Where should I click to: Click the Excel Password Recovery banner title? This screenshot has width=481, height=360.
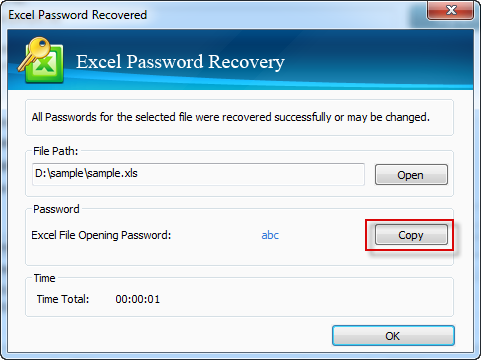(180, 62)
